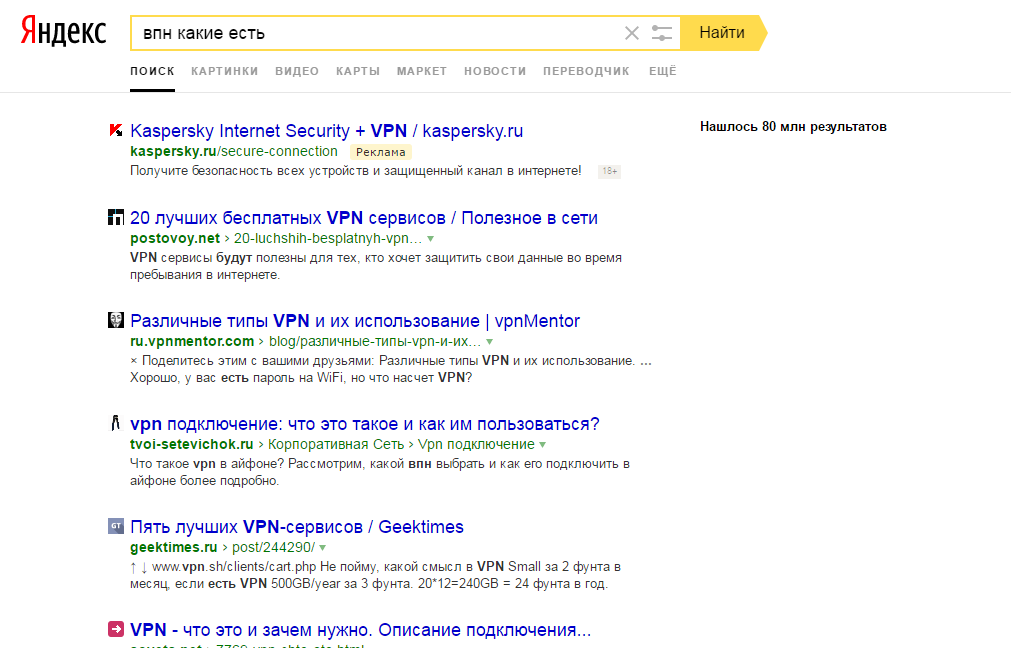
Task: Open search settings sliders icon
Action: [662, 33]
